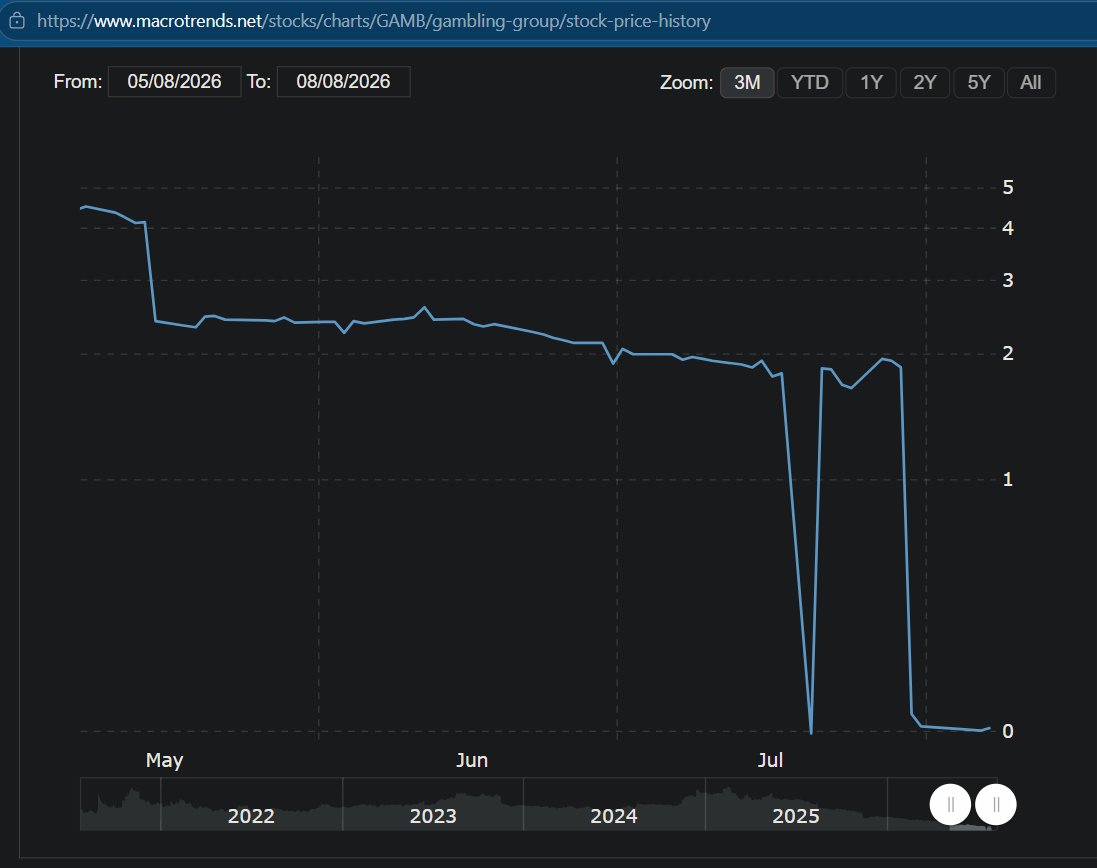This screenshot has width=1097, height=868.
Task: Click the Jul x-axis label
Action: click(770, 760)
